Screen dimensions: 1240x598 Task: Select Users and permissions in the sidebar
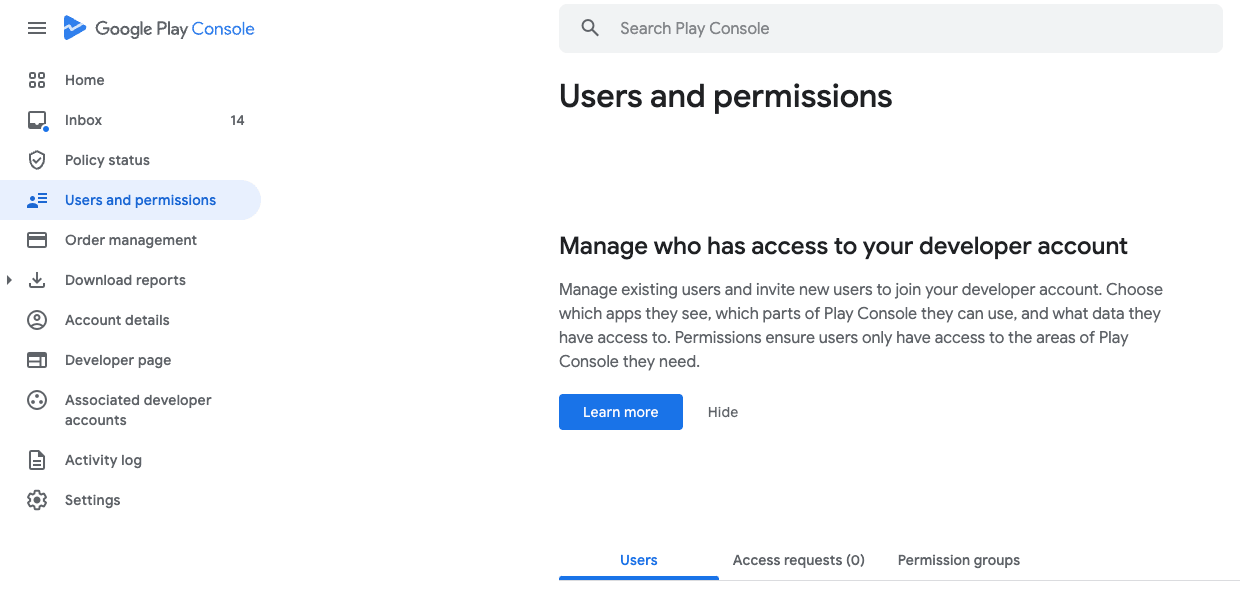click(130, 200)
